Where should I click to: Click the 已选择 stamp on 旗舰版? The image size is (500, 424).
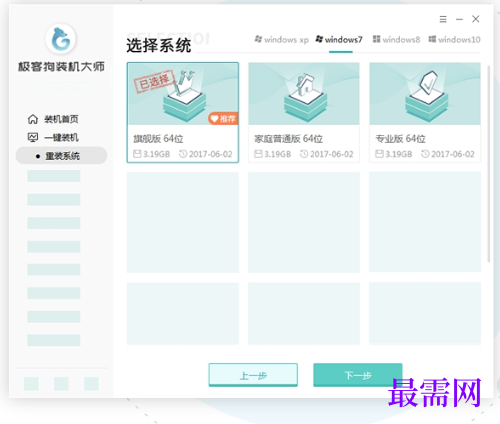point(154,81)
